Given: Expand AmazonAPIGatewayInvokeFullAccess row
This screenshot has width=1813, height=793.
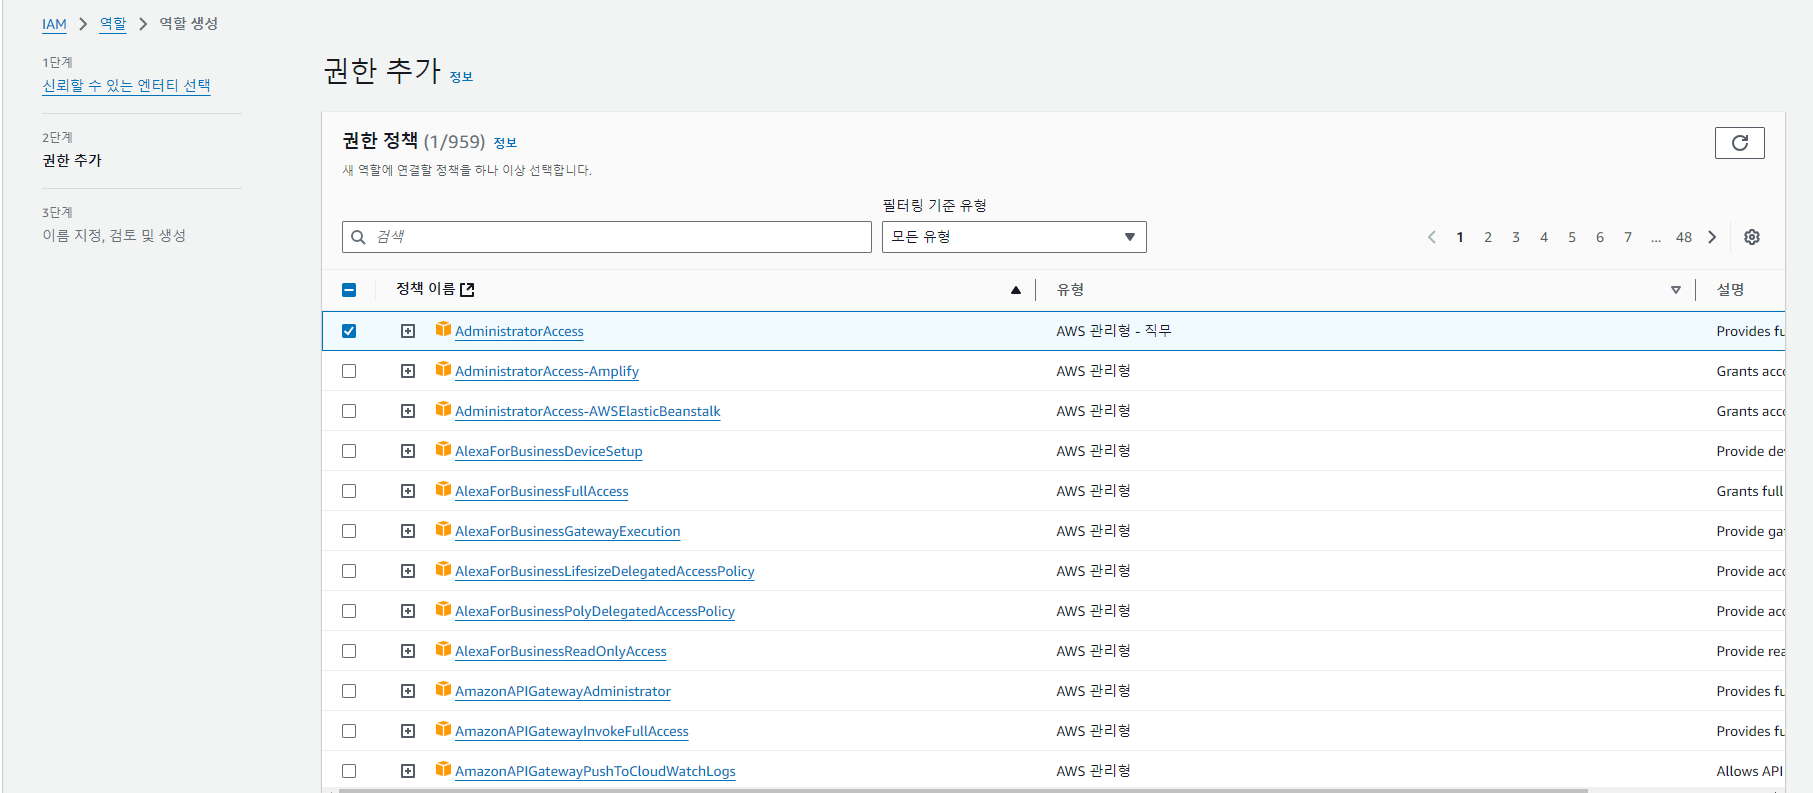Looking at the screenshot, I should (408, 731).
